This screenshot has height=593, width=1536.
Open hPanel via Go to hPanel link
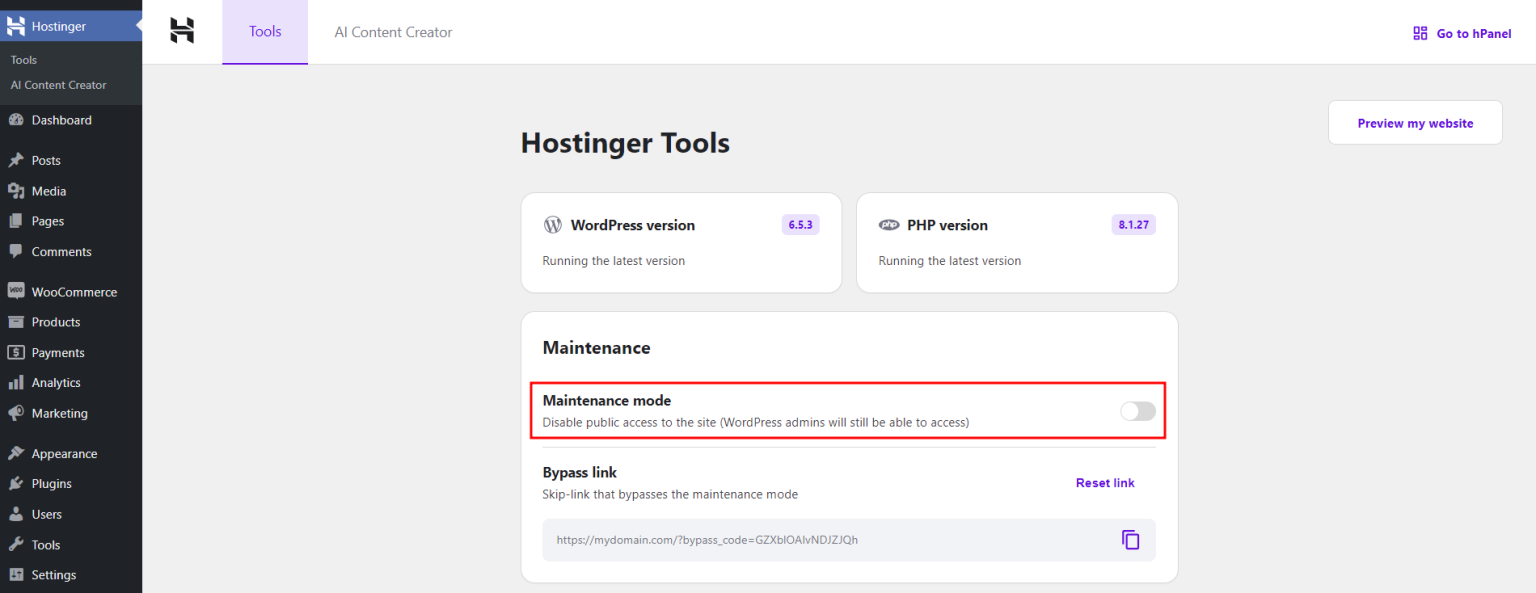pos(1461,32)
